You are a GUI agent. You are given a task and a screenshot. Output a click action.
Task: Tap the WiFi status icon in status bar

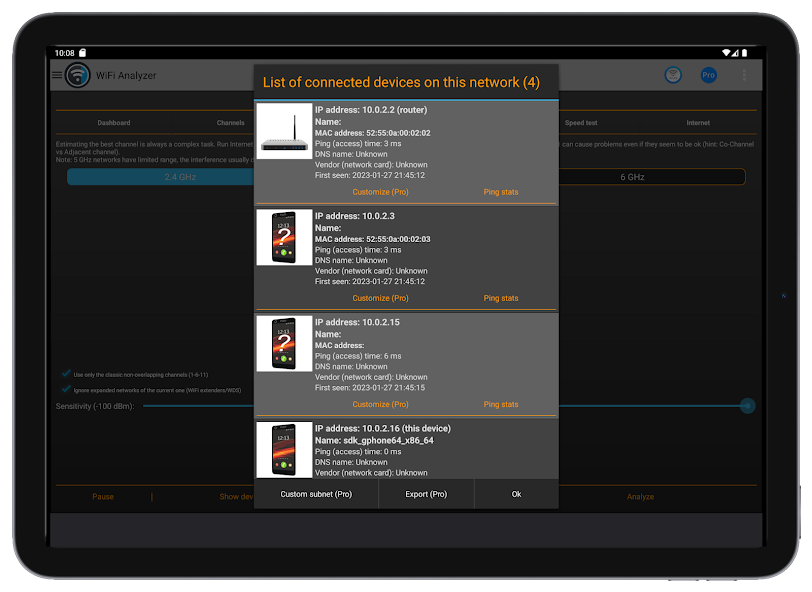click(x=727, y=52)
